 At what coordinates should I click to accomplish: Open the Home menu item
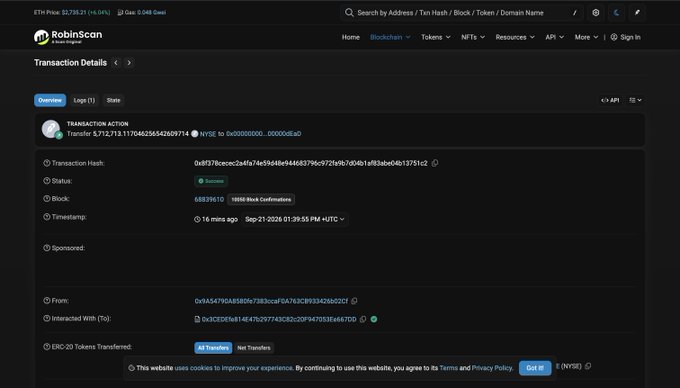350,37
